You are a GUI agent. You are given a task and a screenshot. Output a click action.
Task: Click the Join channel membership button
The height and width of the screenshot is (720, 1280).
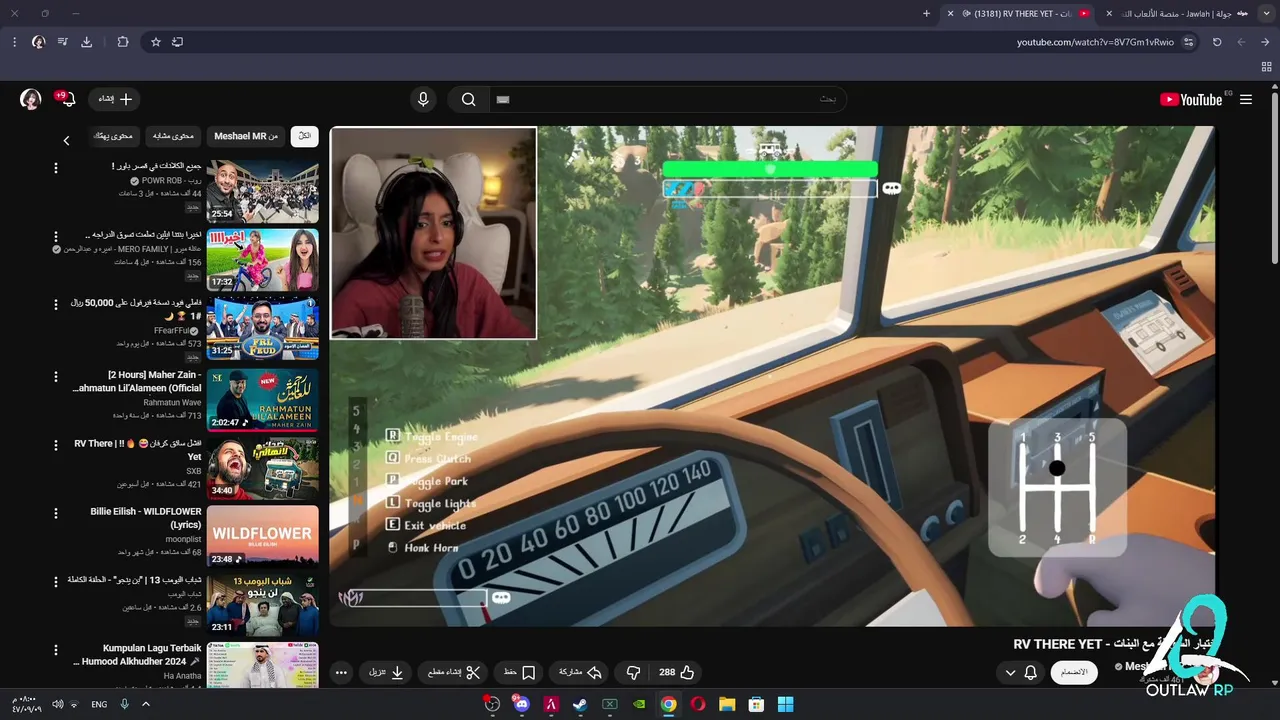(x=1073, y=672)
